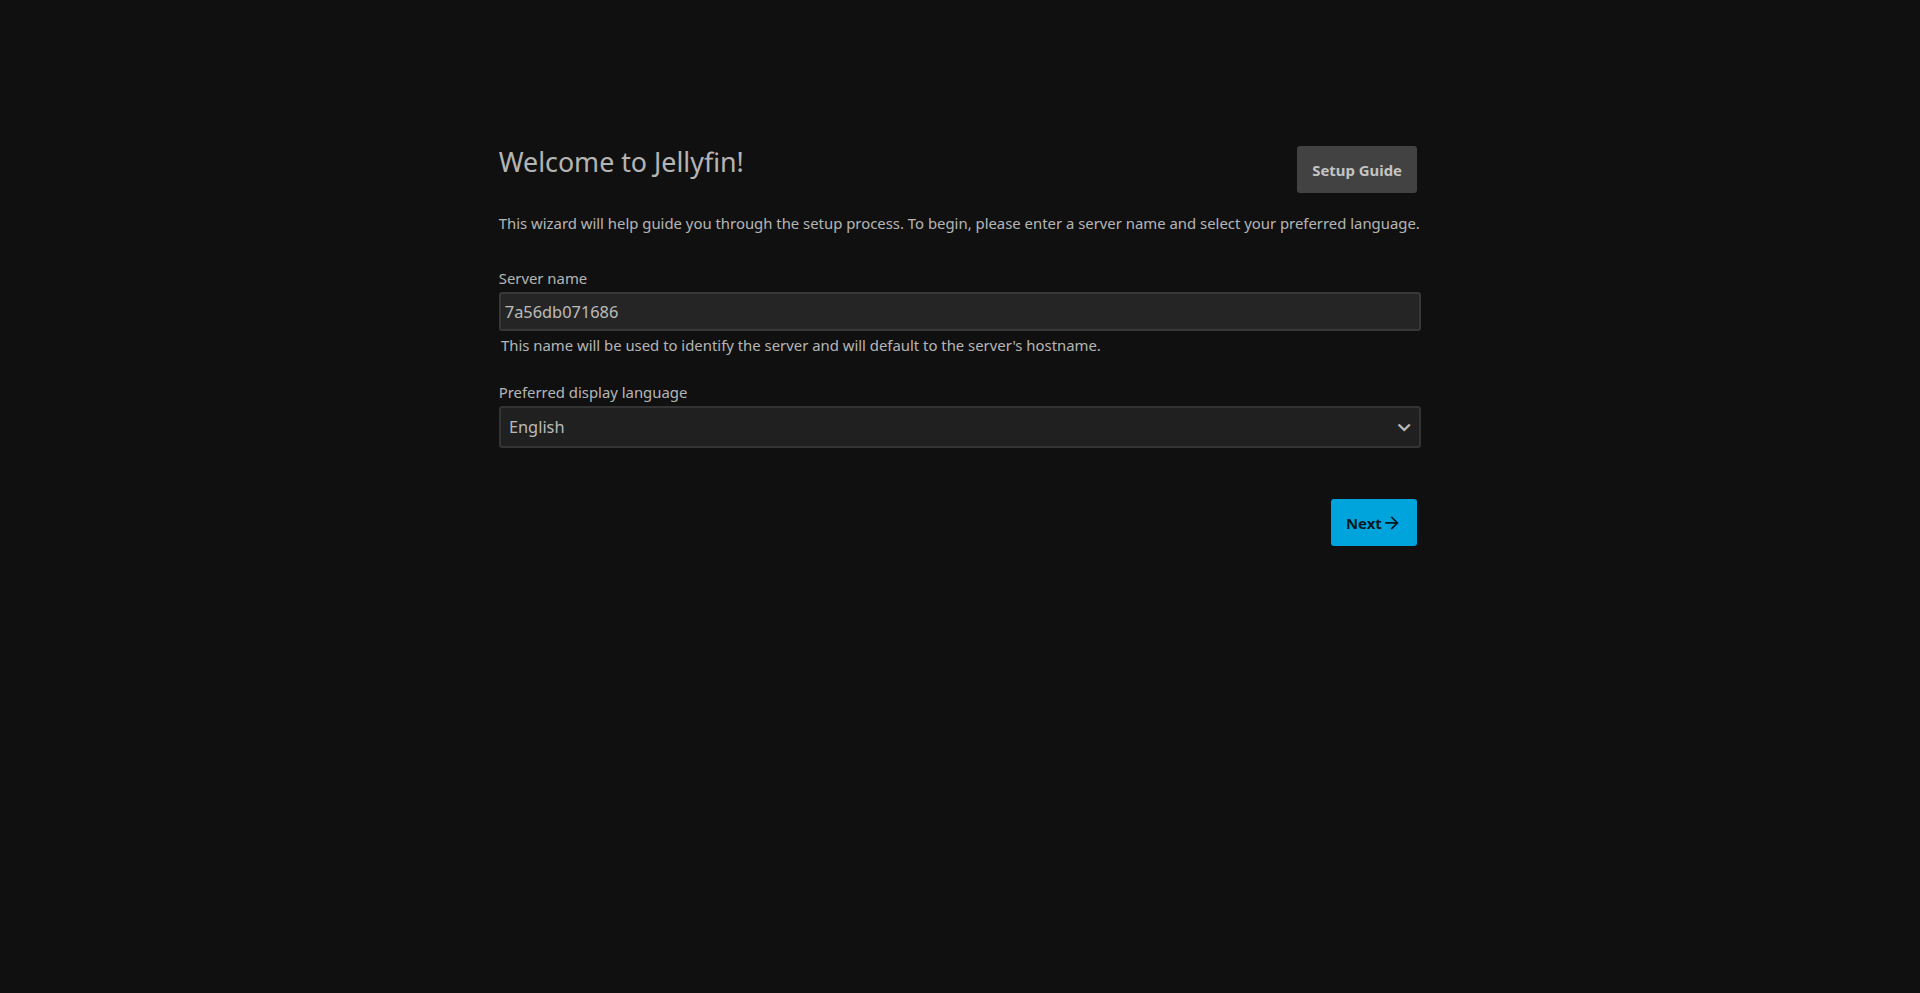
Task: Click the "Welcome to Jellyfin!" heading
Action: click(620, 162)
